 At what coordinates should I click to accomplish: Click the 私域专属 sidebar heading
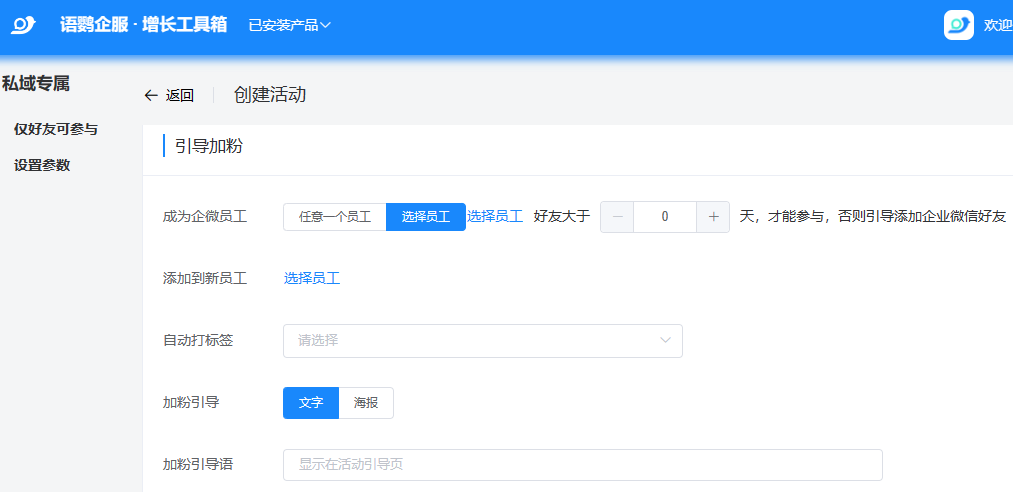click(x=36, y=84)
